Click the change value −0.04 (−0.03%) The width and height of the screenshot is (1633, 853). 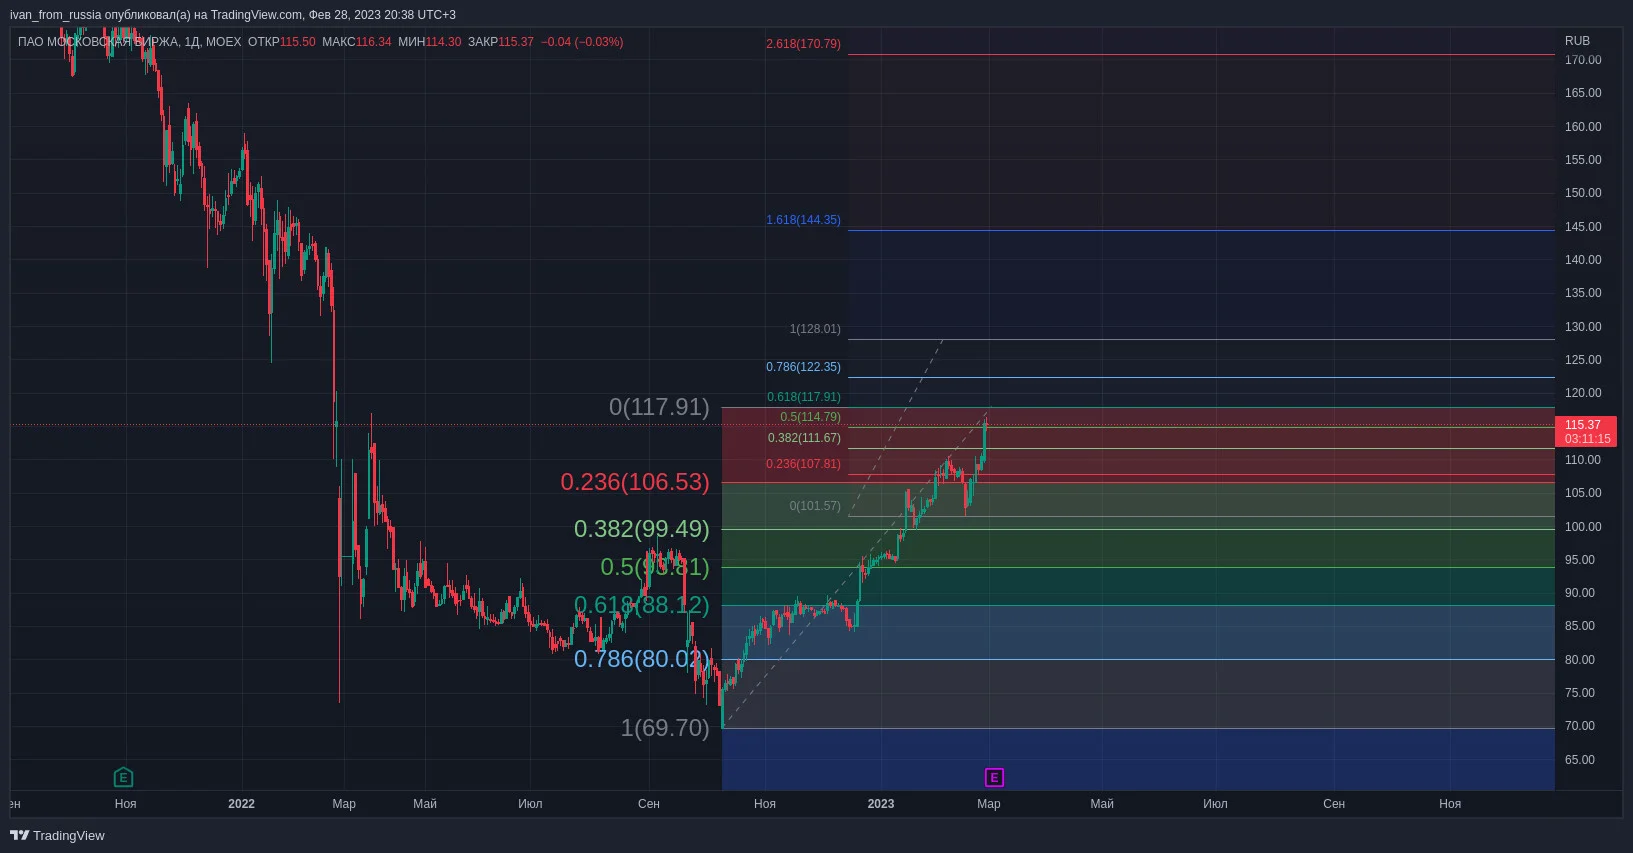coord(582,42)
